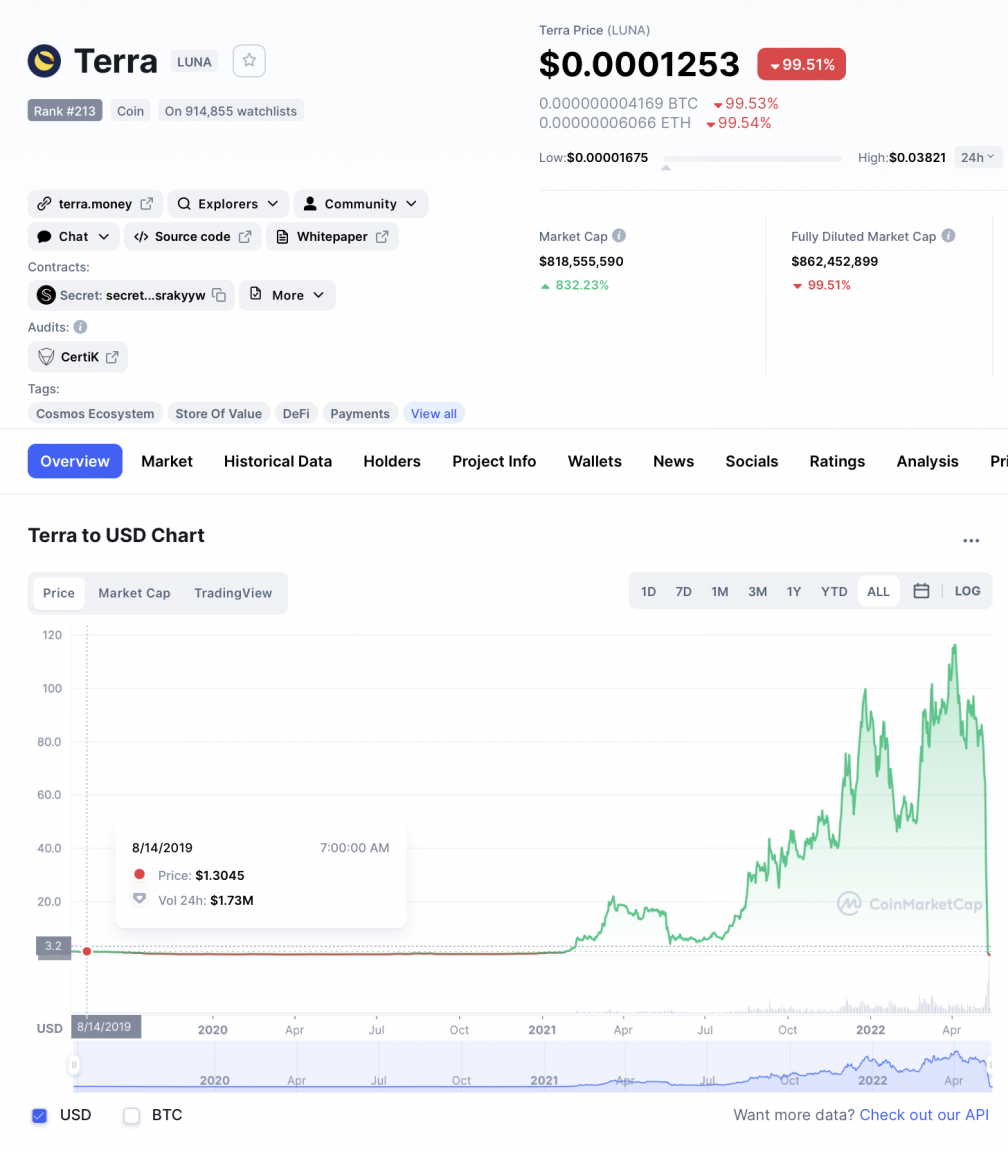Select the Cosmos Ecosystem tag
Viewport: 1008px width, 1152px height.
click(95, 414)
